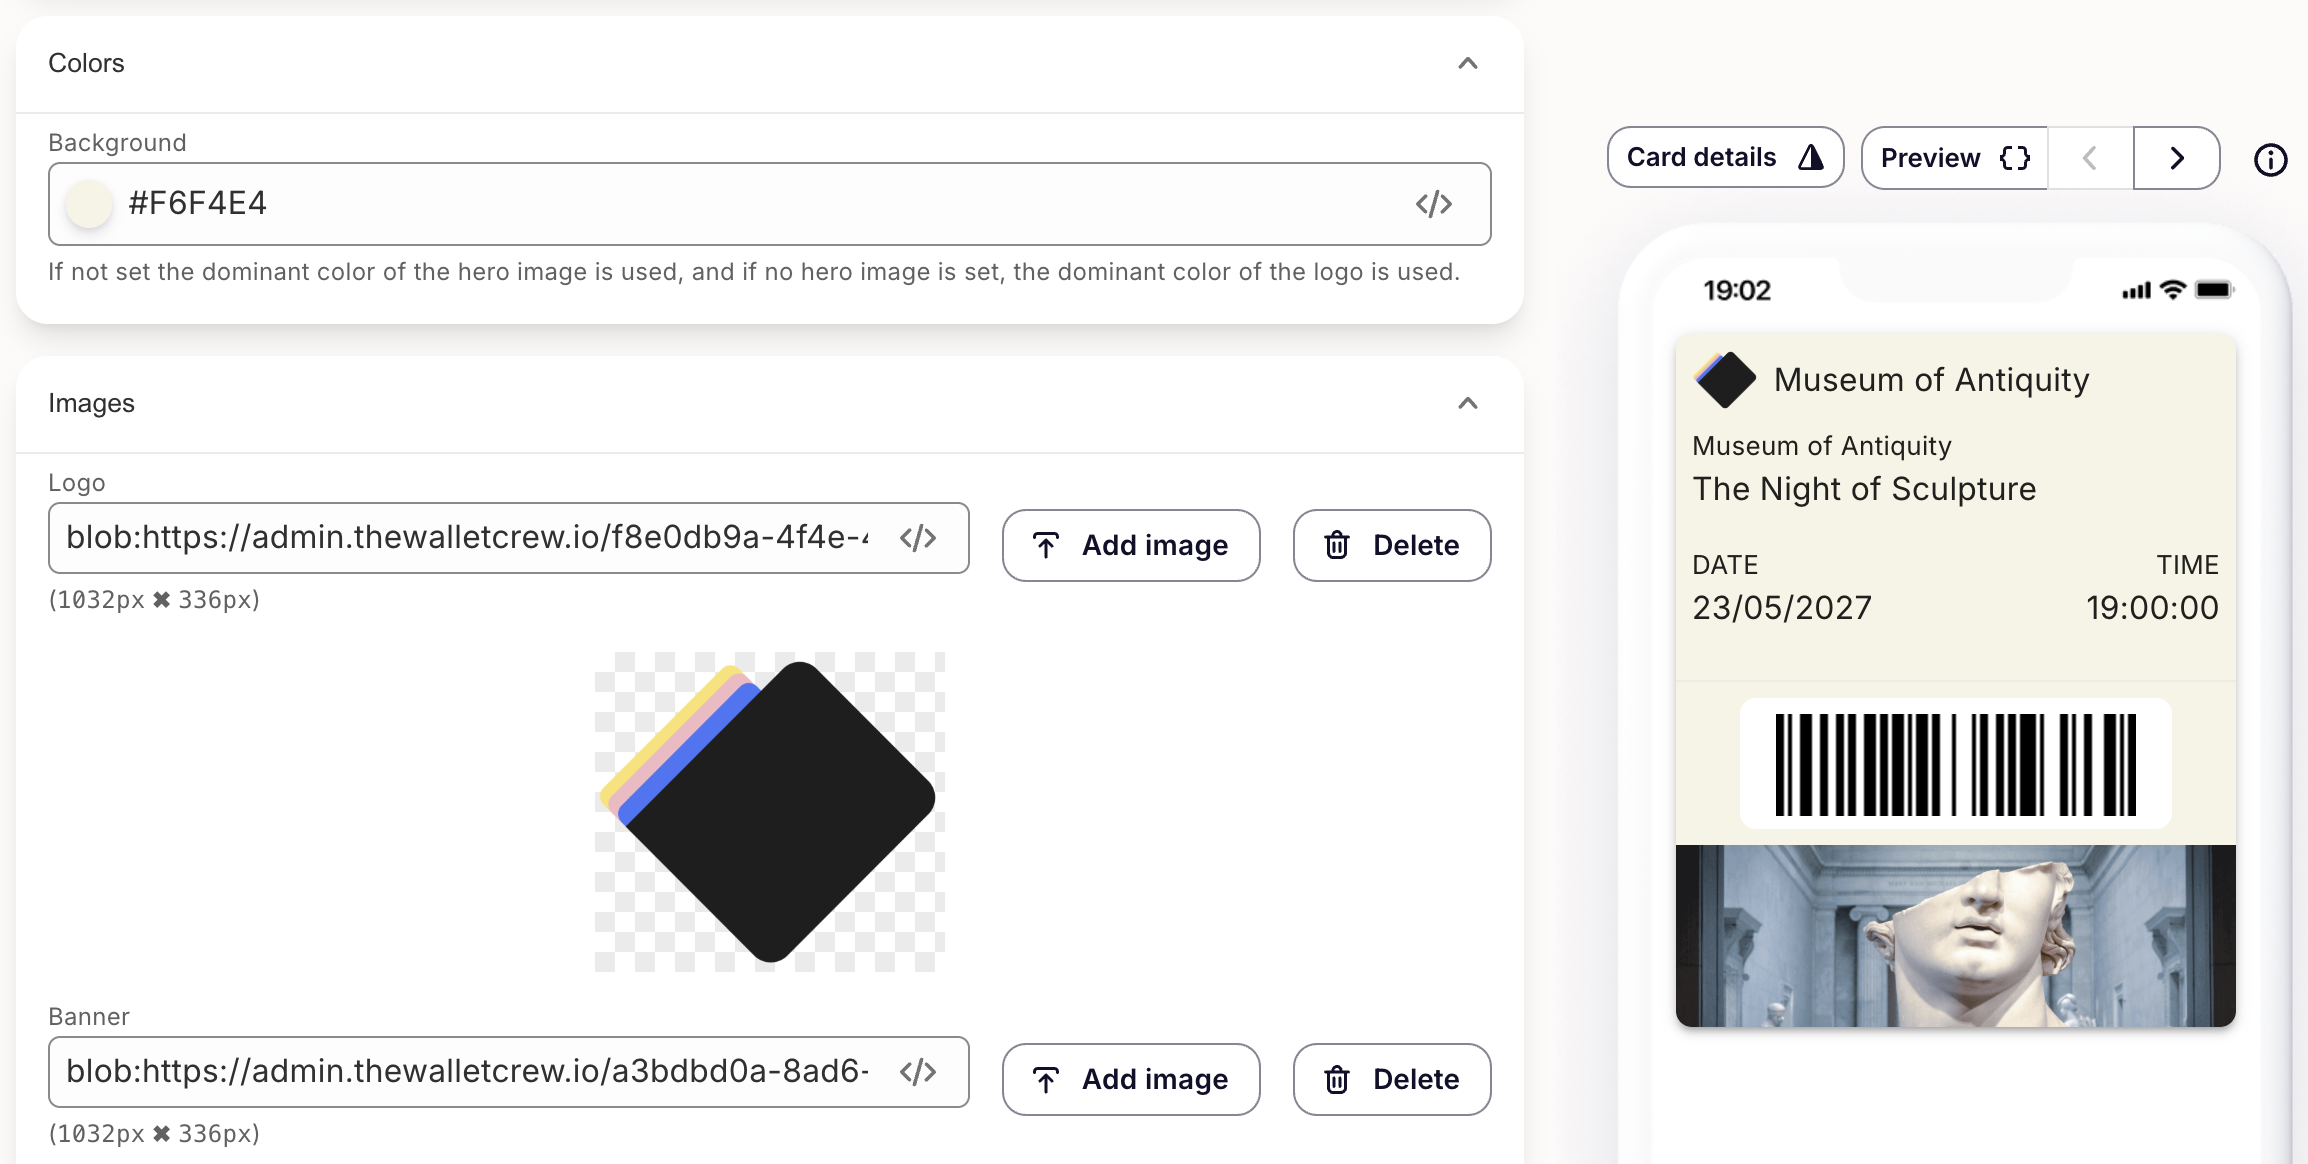The width and height of the screenshot is (2308, 1164).
Task: Click Add image for the Logo
Action: click(1131, 545)
